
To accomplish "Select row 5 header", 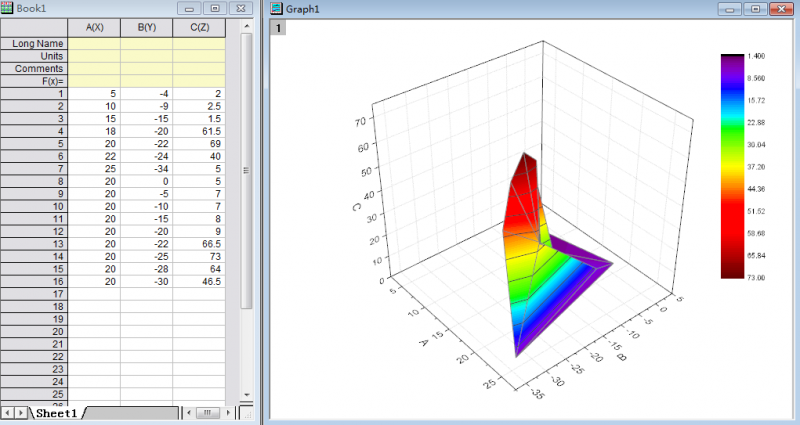I will coord(34,144).
